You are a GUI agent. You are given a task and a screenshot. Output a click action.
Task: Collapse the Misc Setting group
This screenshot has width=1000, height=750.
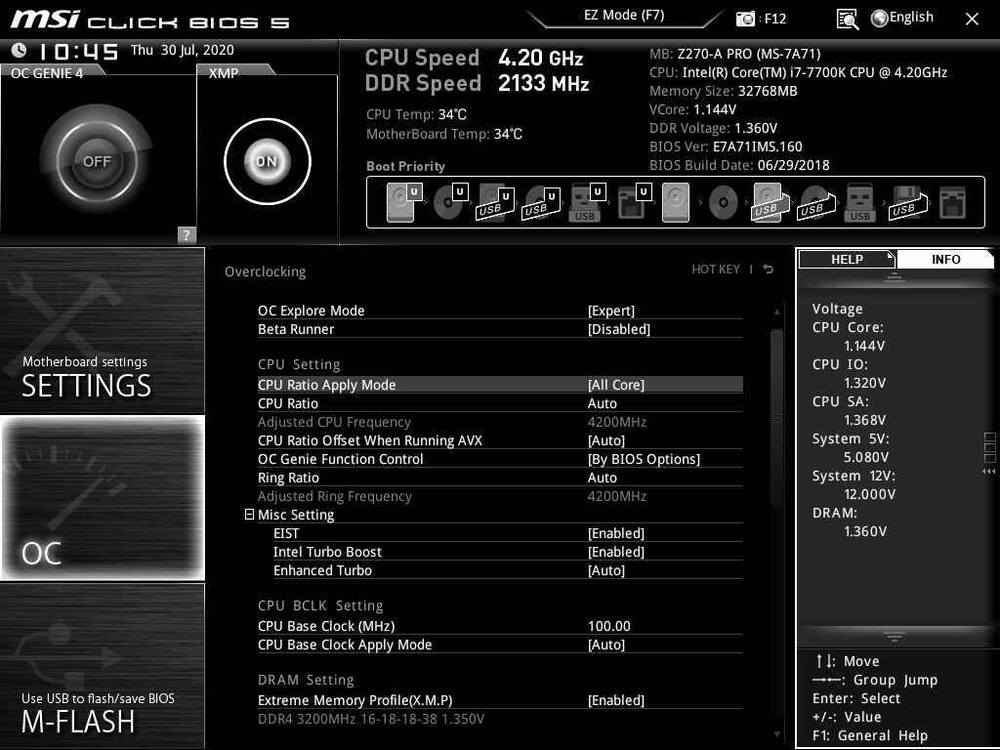(249, 514)
